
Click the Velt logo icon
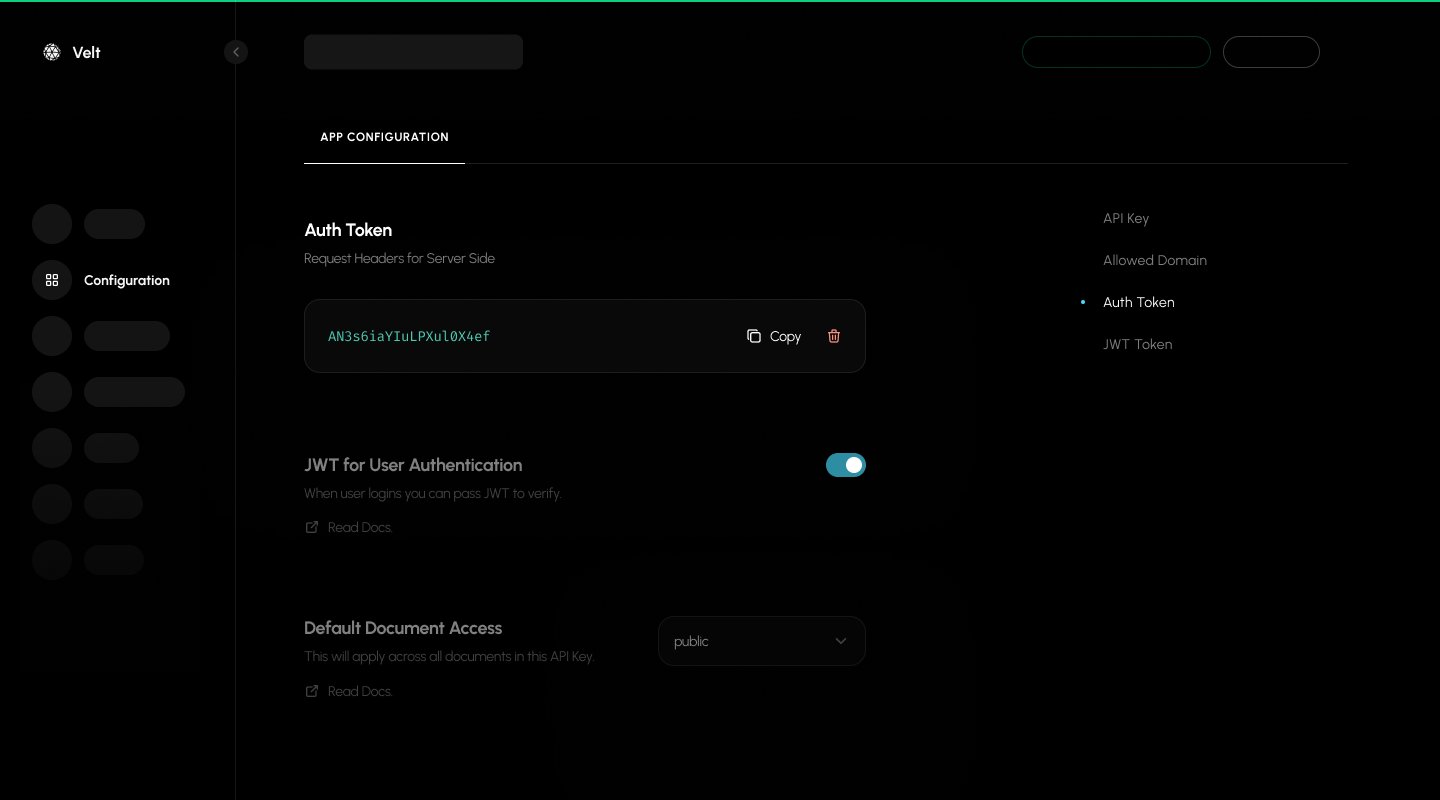click(52, 52)
